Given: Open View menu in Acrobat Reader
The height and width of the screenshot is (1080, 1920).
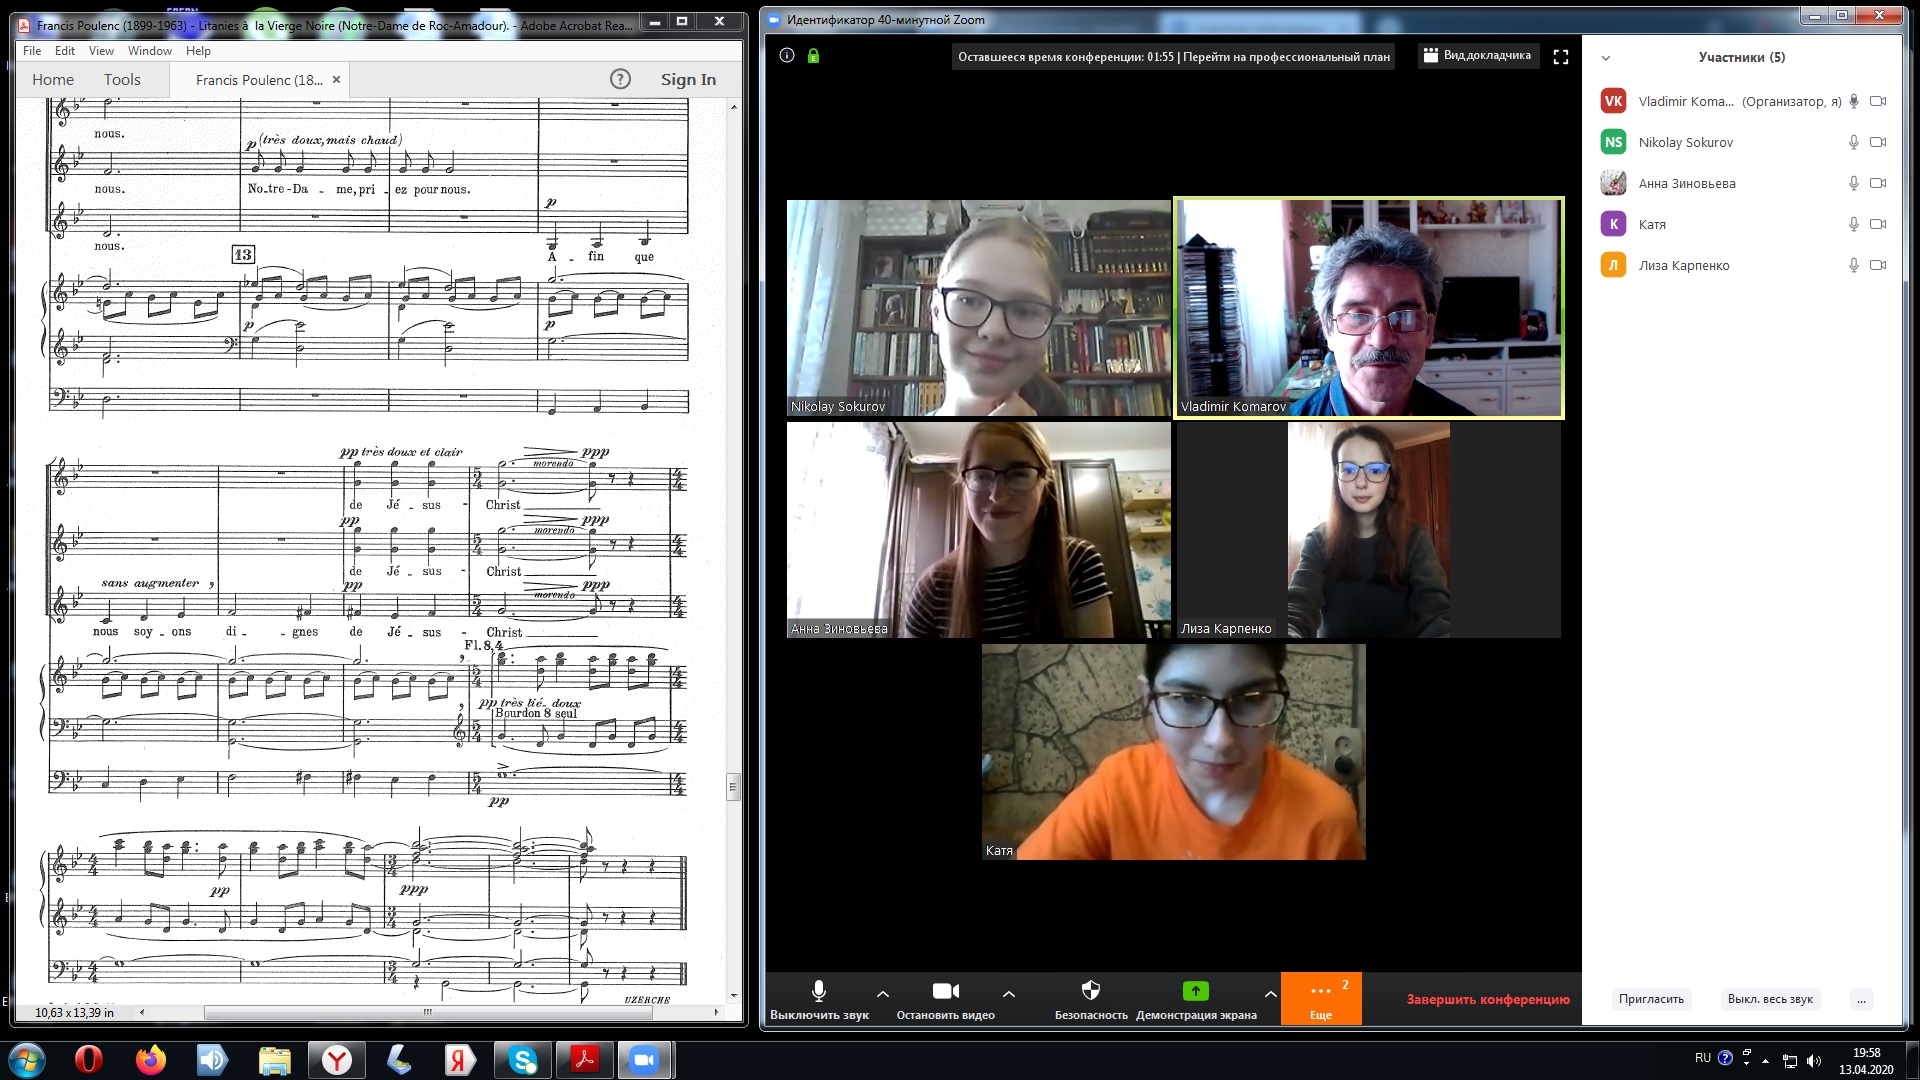Looking at the screenshot, I should click(101, 51).
